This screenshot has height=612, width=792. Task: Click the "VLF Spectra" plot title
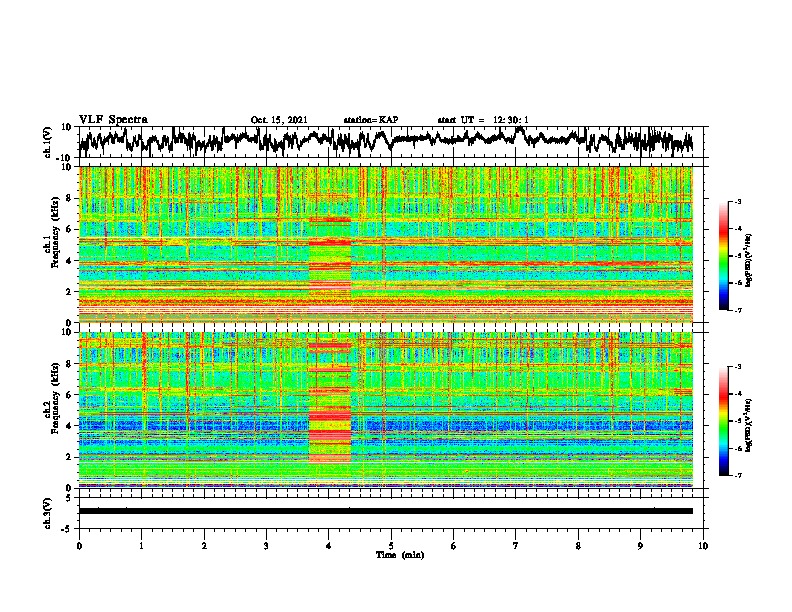[x=113, y=120]
